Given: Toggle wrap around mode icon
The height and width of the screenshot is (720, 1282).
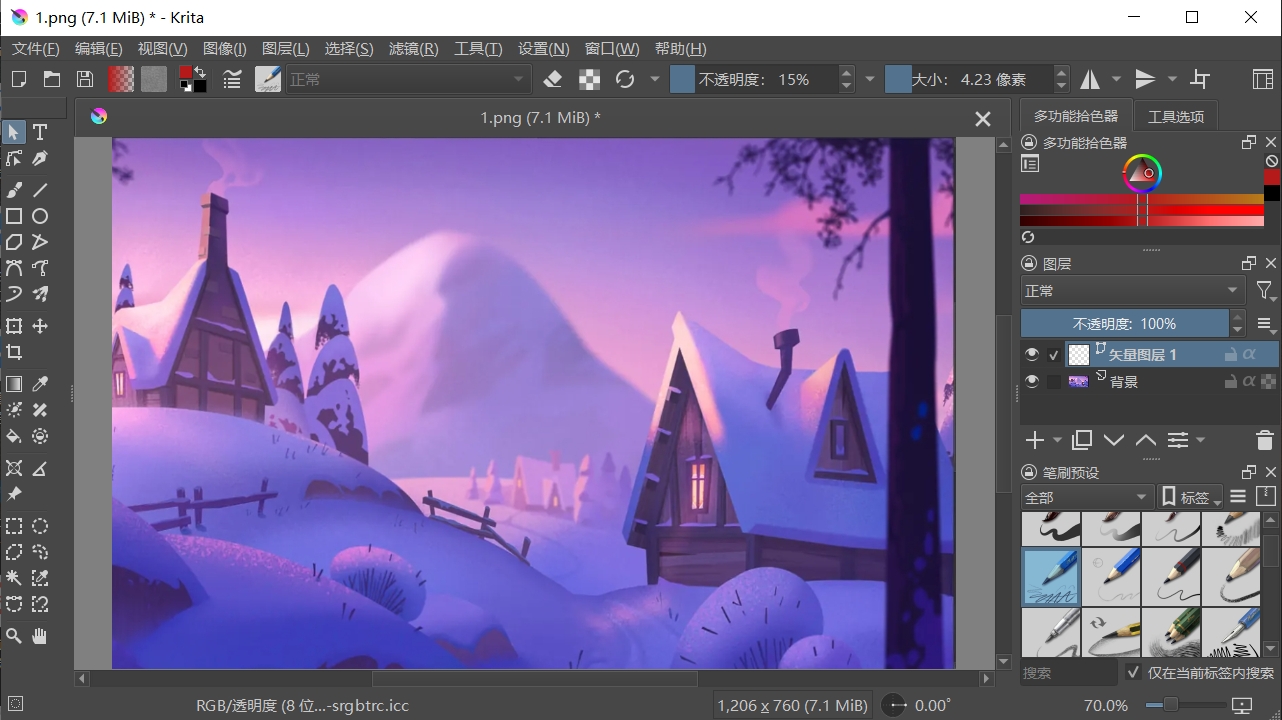Looking at the screenshot, I should click(x=1201, y=79).
